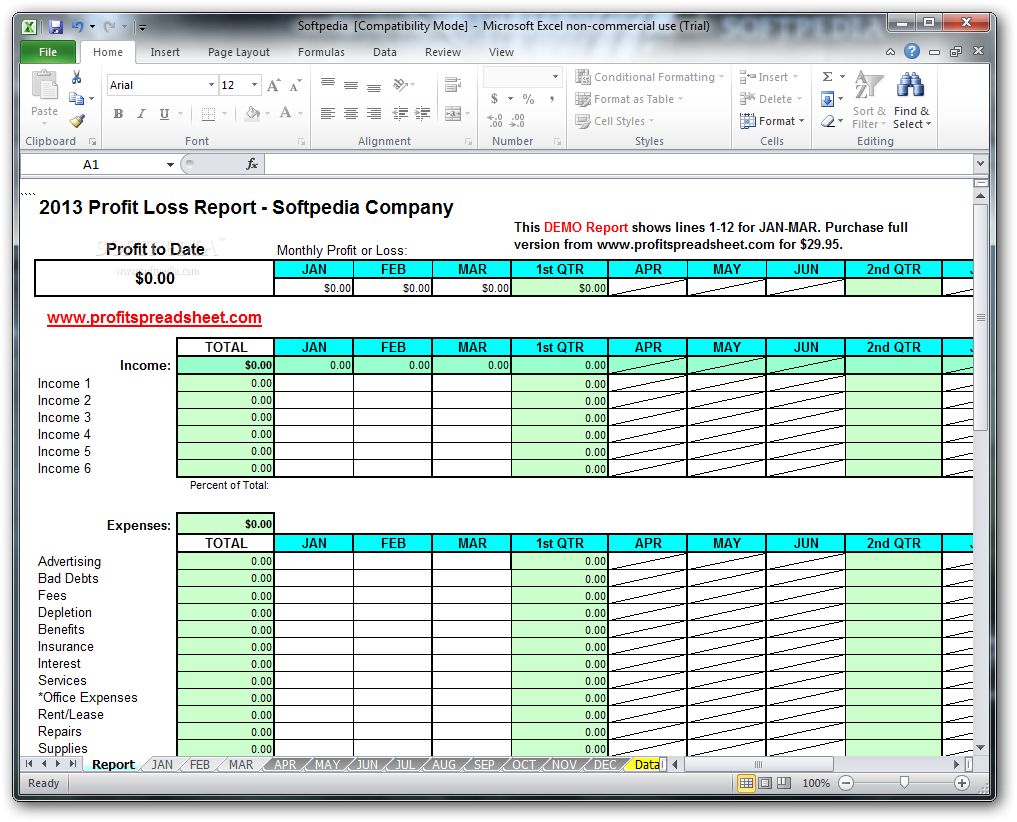The image size is (1017, 822).
Task: Toggle Bold formatting
Action: coord(118,114)
